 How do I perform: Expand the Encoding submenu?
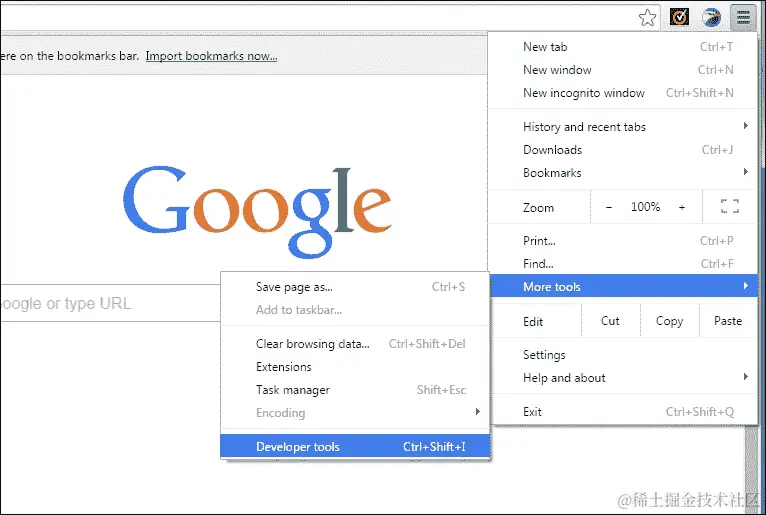[355, 413]
